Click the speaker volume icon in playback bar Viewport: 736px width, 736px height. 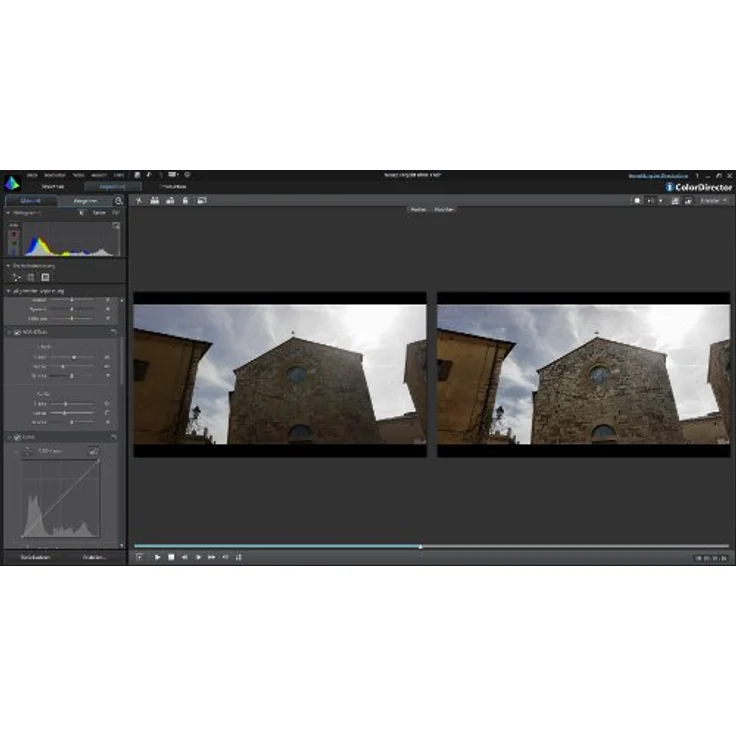(x=225, y=557)
